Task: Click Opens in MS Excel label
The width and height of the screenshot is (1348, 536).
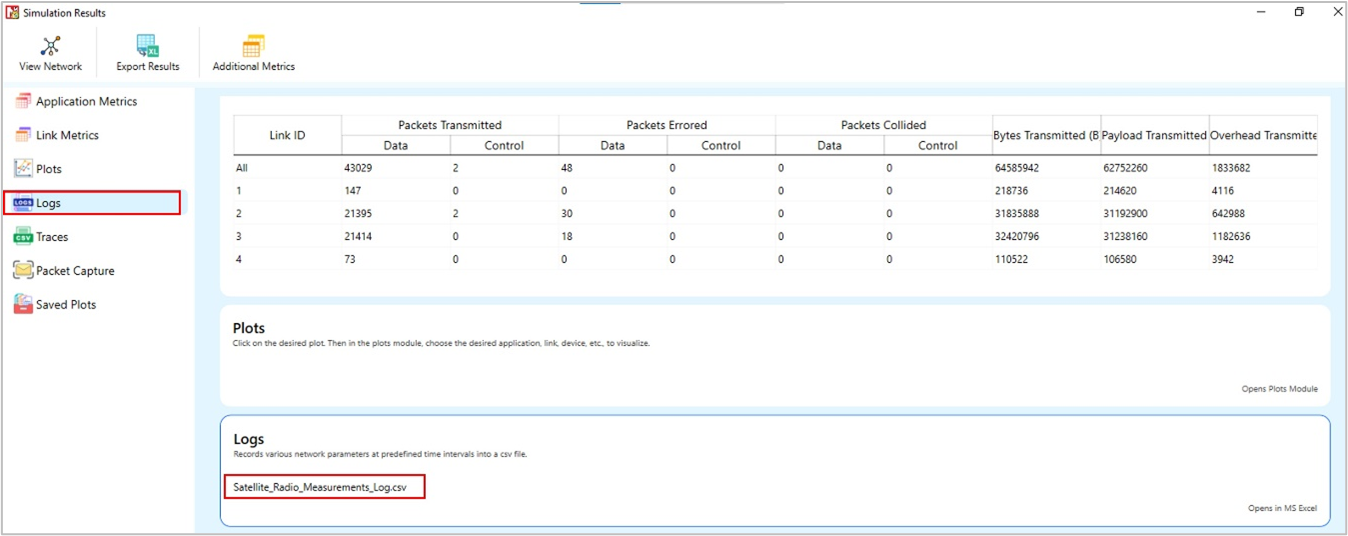Action: pyautogui.click(x=1282, y=508)
